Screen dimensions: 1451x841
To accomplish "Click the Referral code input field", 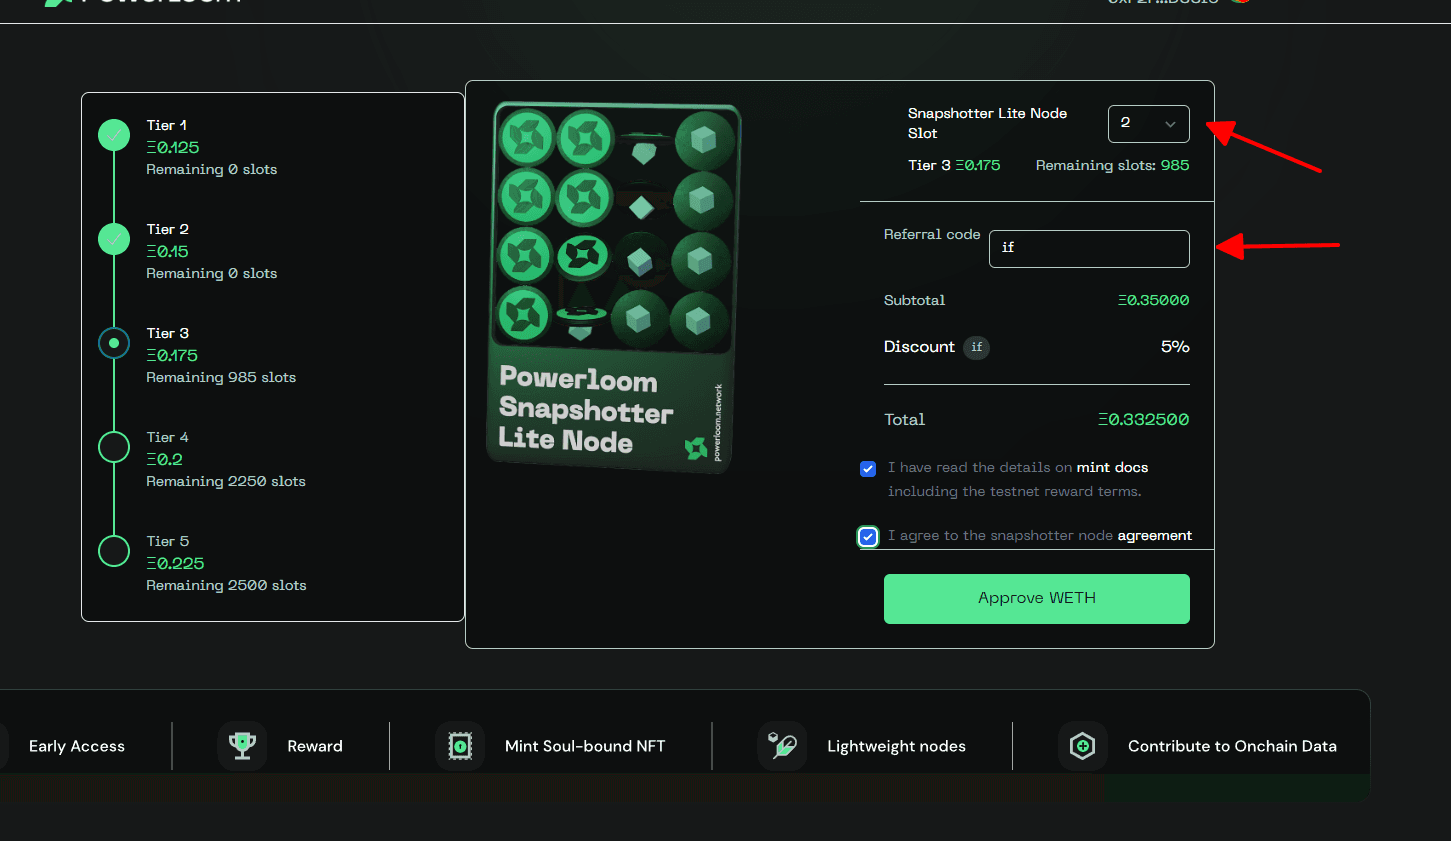I will coord(1089,249).
